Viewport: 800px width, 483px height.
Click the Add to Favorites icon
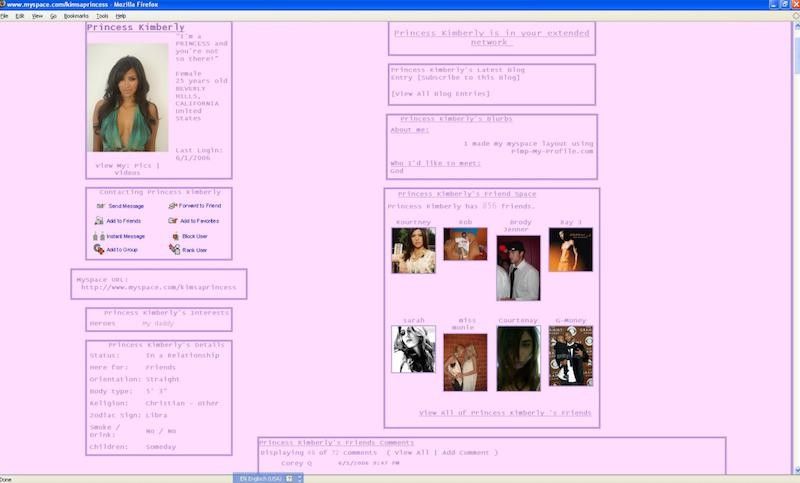coord(172,221)
